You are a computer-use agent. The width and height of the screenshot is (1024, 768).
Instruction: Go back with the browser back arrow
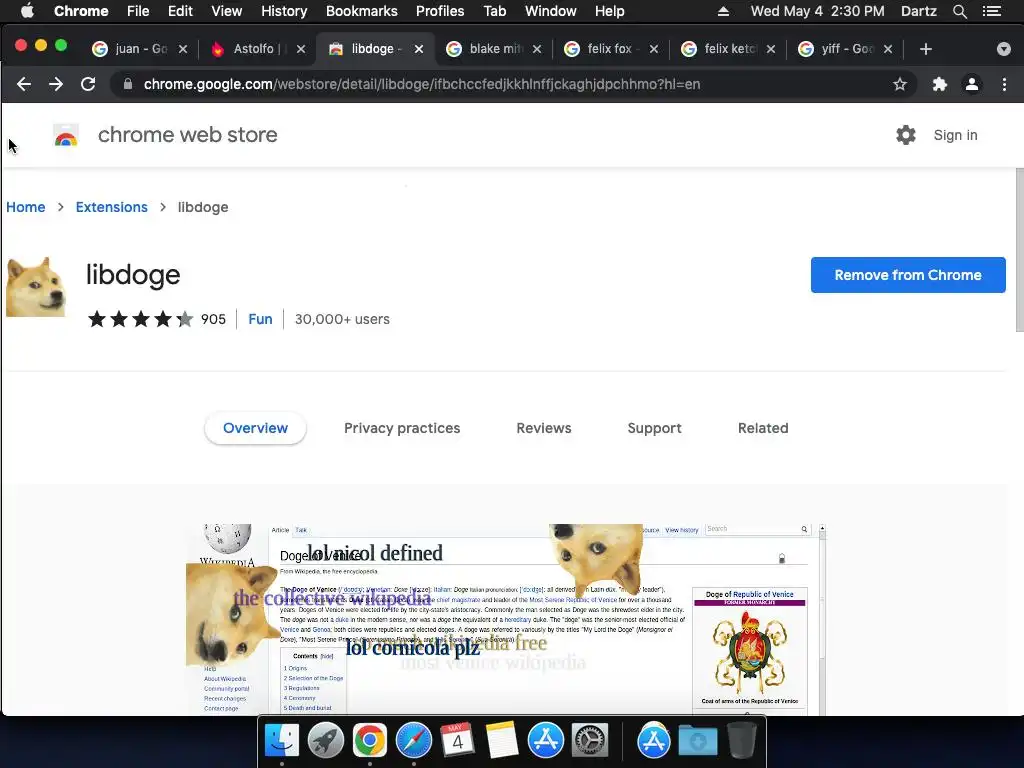pyautogui.click(x=24, y=84)
